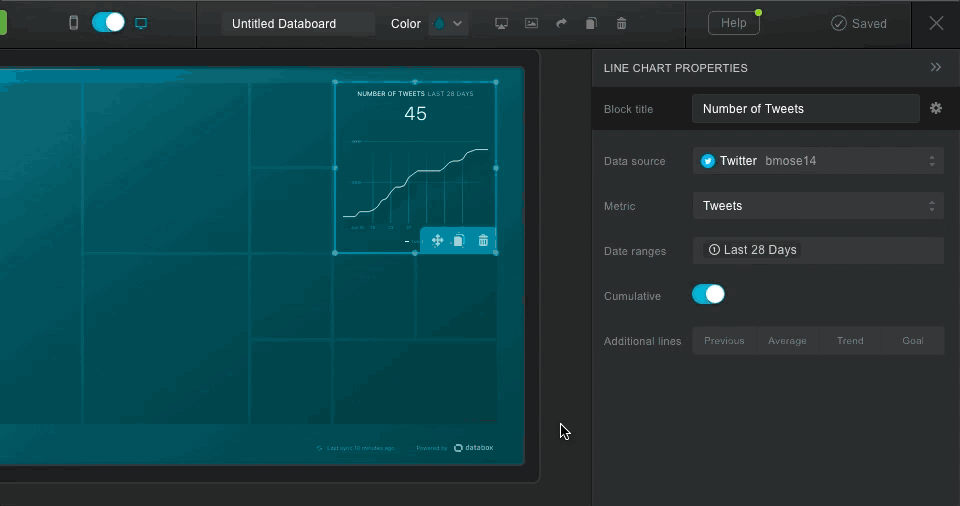The height and width of the screenshot is (506, 960).
Task: Open block title settings gear
Action: (x=936, y=108)
